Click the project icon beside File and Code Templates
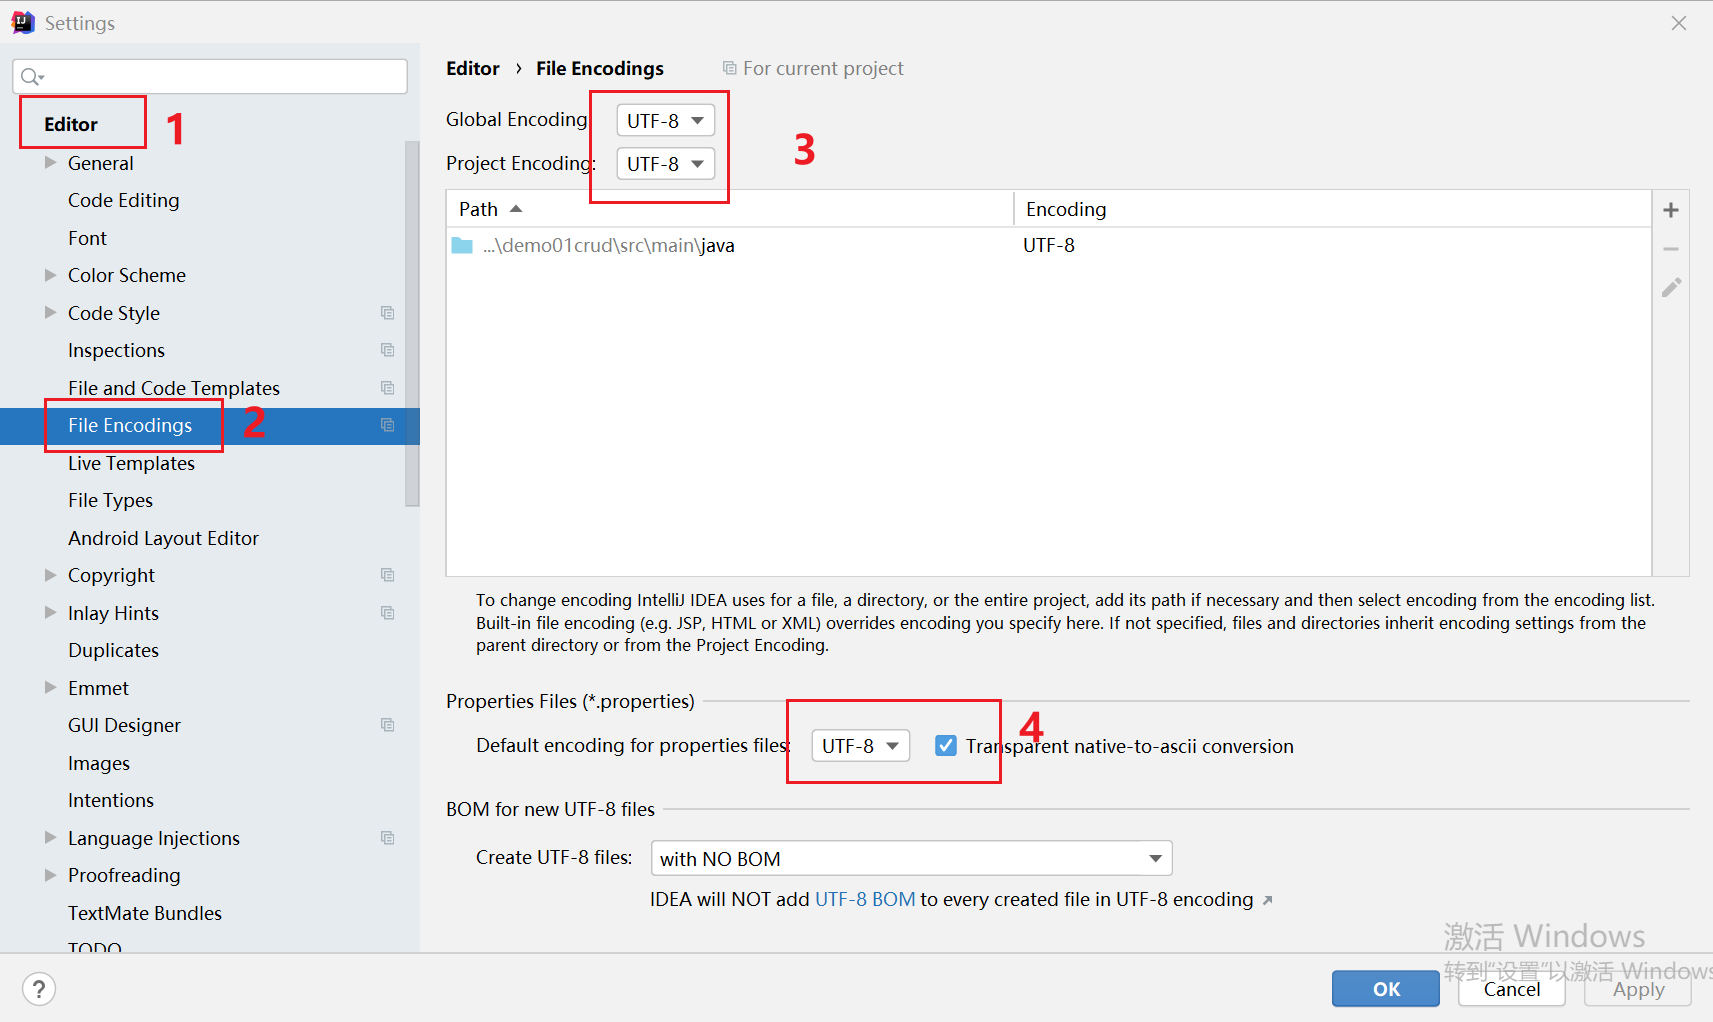The image size is (1713, 1022). [x=388, y=388]
